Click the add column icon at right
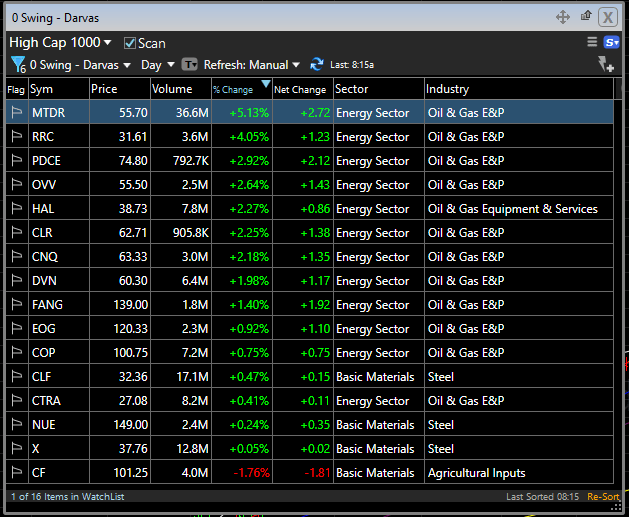This screenshot has width=629, height=517. click(605, 65)
